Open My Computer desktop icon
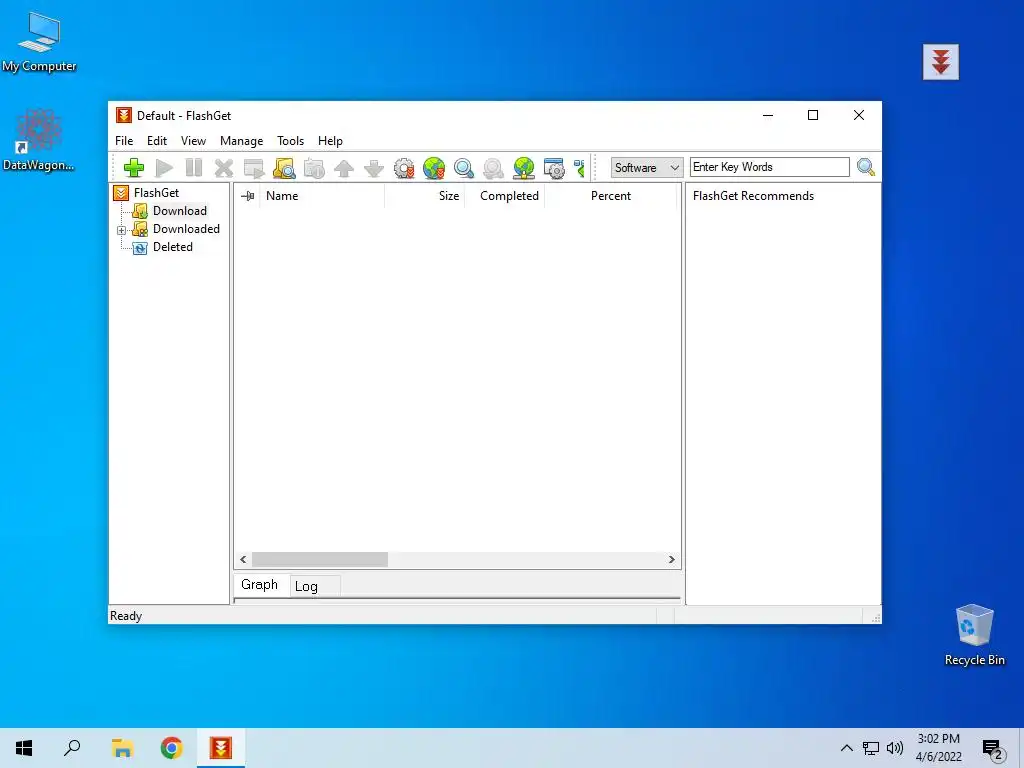 (39, 42)
